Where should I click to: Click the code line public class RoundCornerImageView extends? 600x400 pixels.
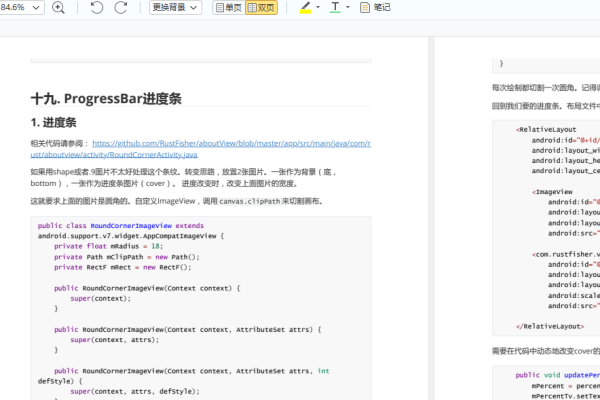click(121, 225)
